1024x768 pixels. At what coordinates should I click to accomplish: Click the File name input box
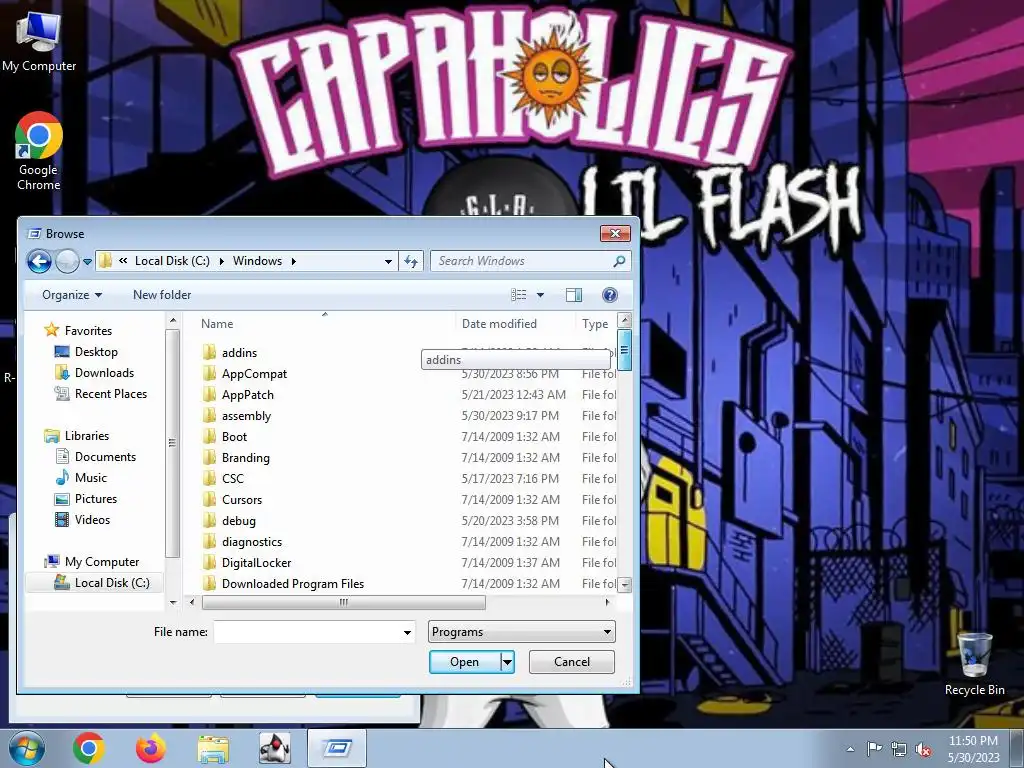[307, 632]
